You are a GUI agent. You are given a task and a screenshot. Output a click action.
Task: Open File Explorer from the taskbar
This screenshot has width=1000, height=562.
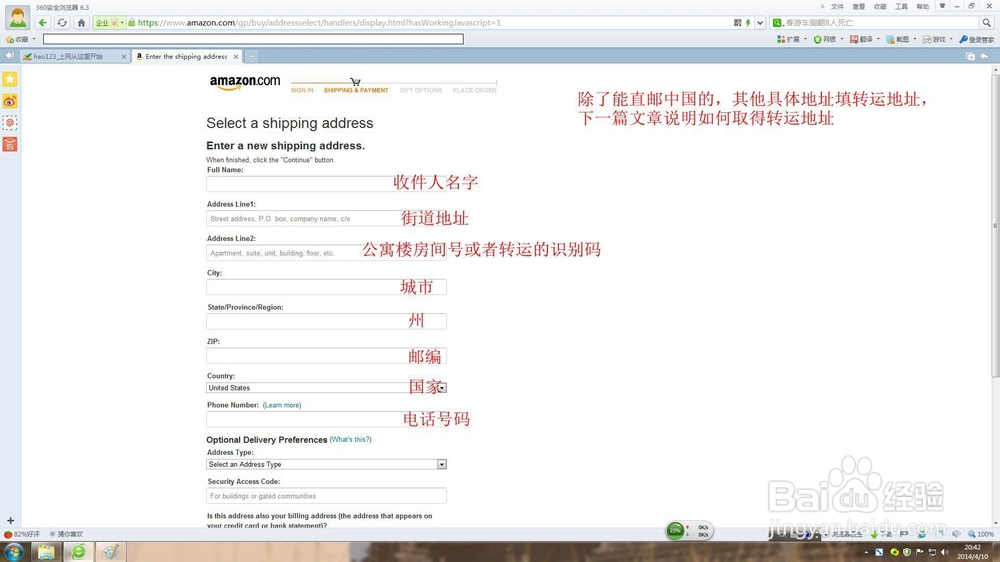46,552
